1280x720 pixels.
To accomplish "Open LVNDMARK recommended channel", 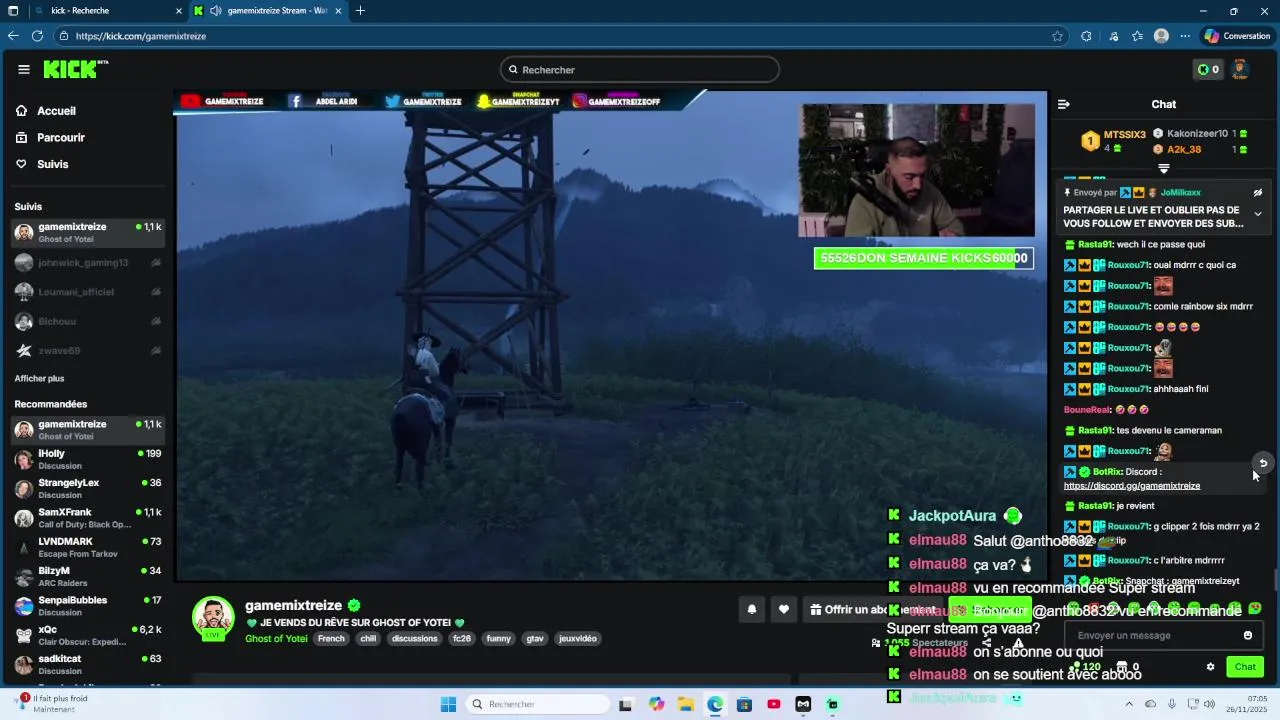I will (88, 548).
